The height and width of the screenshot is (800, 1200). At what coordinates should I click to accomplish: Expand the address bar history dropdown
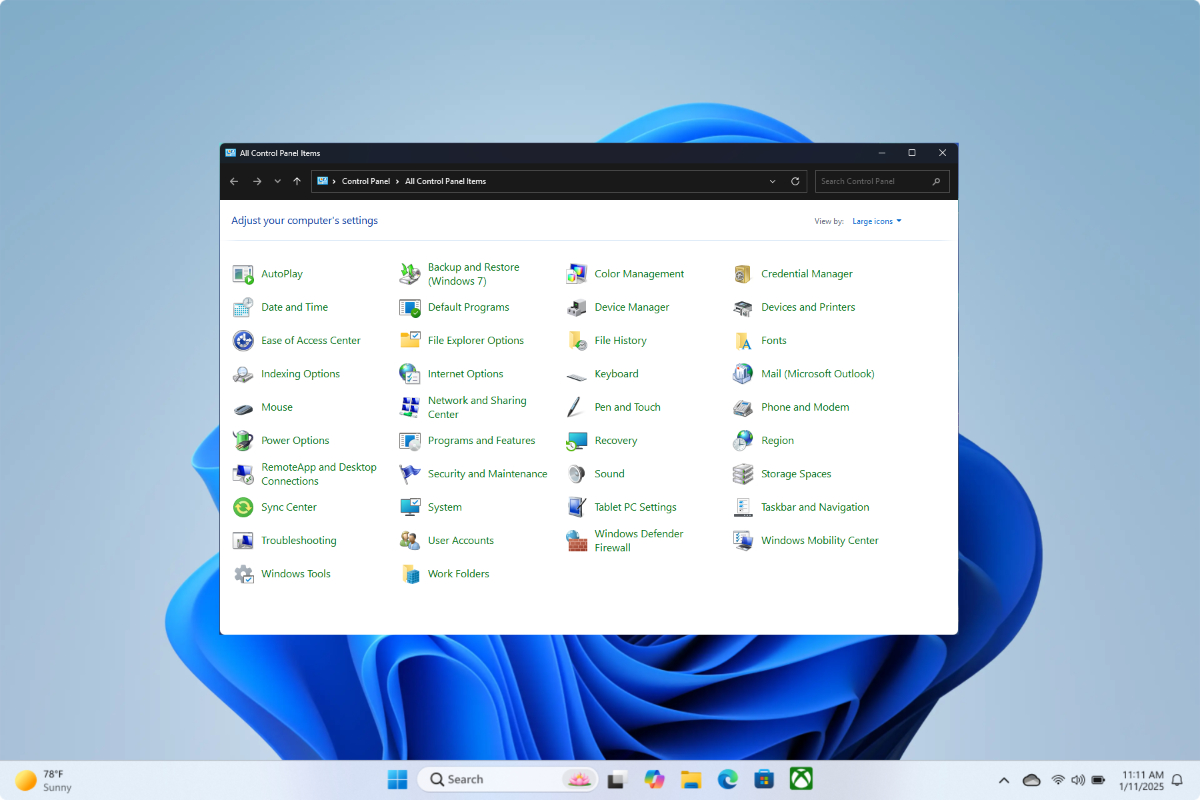[x=772, y=182]
